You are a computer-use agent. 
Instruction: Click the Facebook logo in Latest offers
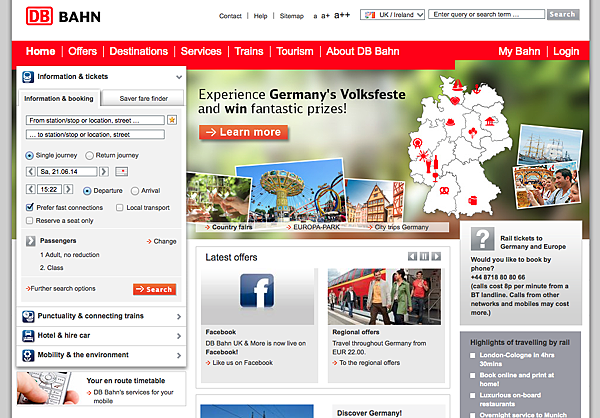coord(257,291)
